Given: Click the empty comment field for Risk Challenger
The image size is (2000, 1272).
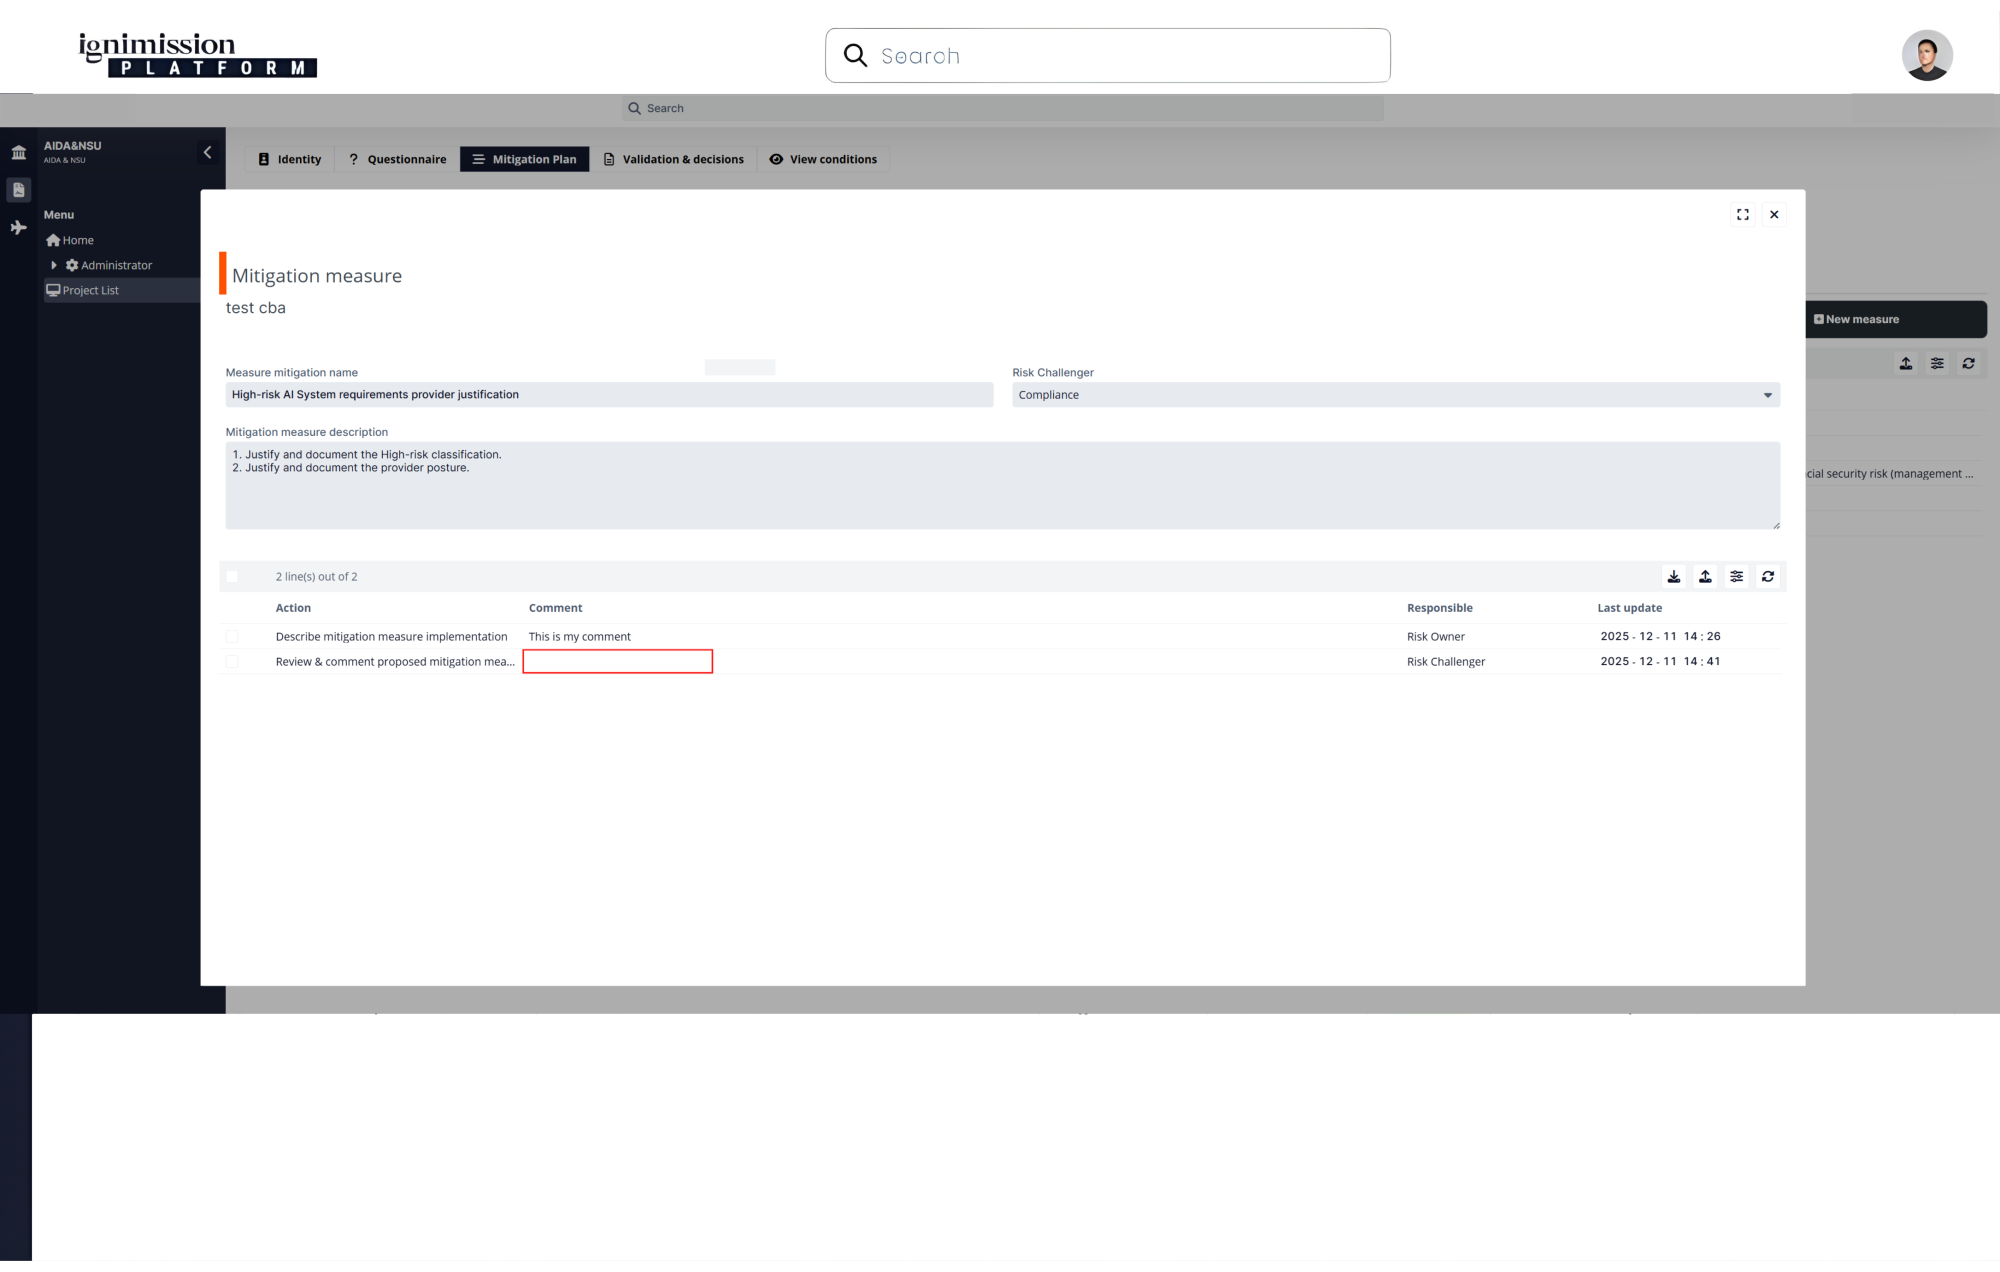Looking at the screenshot, I should (x=617, y=662).
